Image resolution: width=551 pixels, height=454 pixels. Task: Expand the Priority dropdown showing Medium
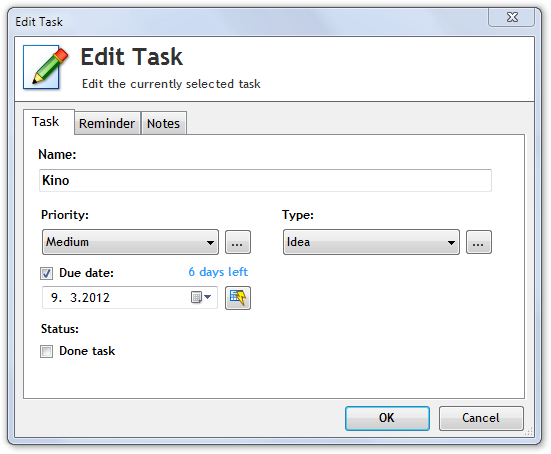[130, 242]
